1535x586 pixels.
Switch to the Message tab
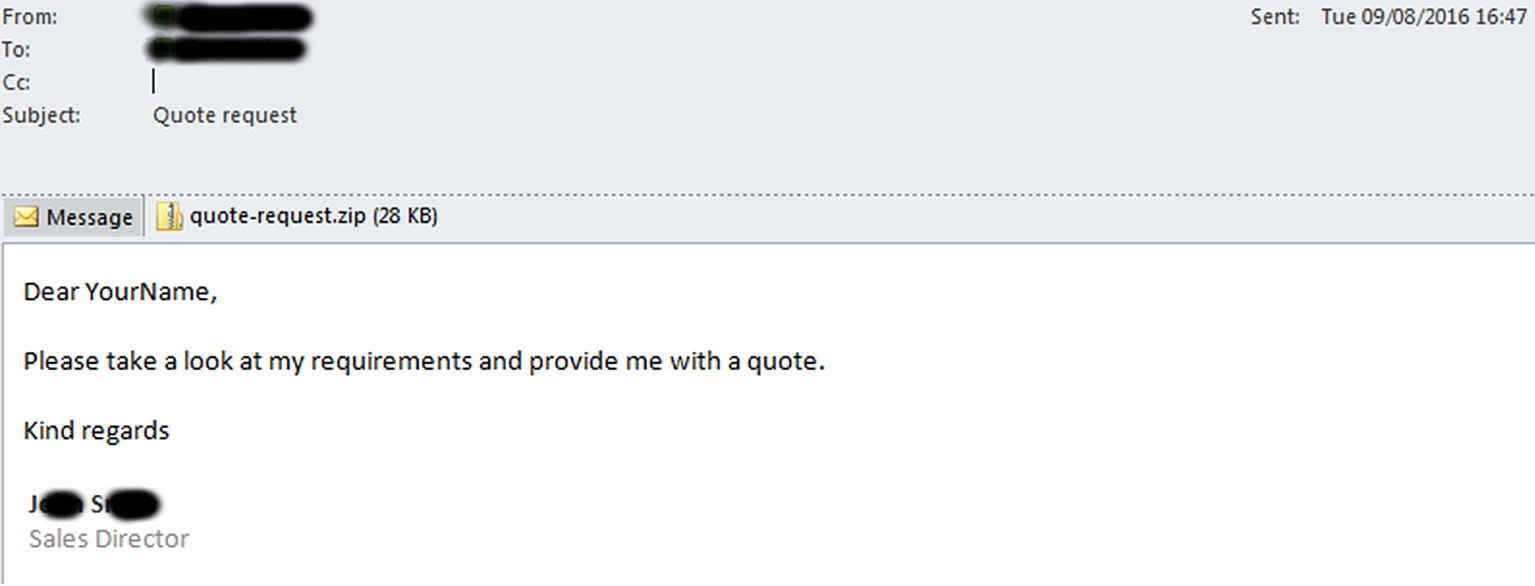[73, 217]
